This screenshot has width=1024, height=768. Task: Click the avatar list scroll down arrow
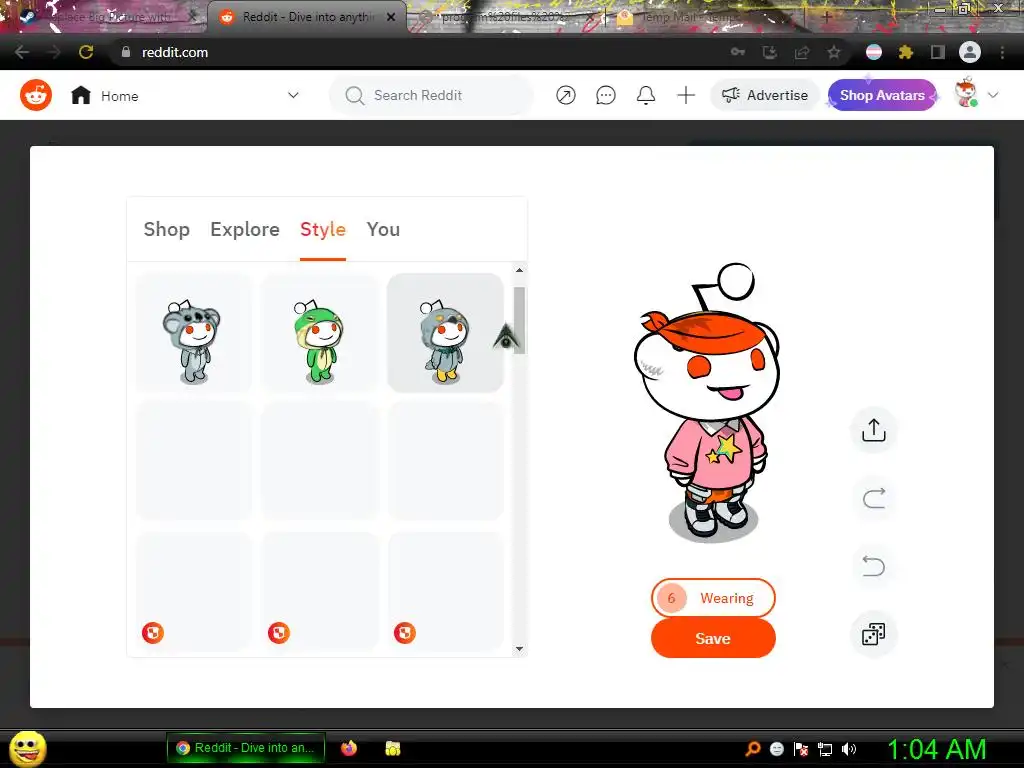[519, 648]
